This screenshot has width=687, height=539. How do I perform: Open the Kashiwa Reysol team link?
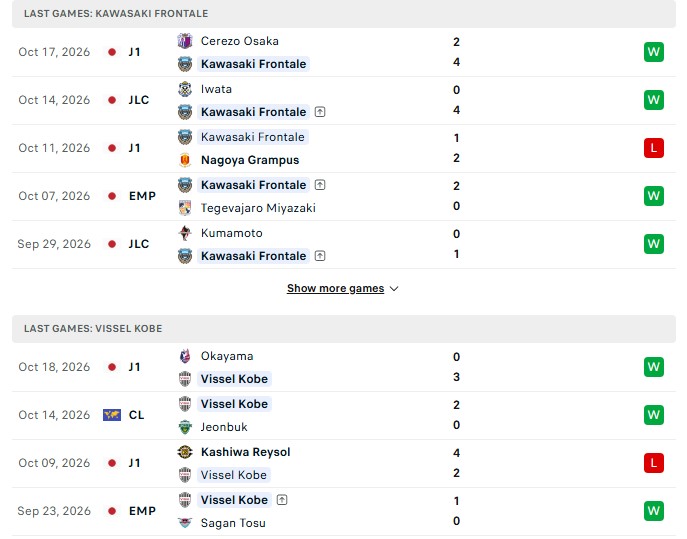tap(245, 452)
